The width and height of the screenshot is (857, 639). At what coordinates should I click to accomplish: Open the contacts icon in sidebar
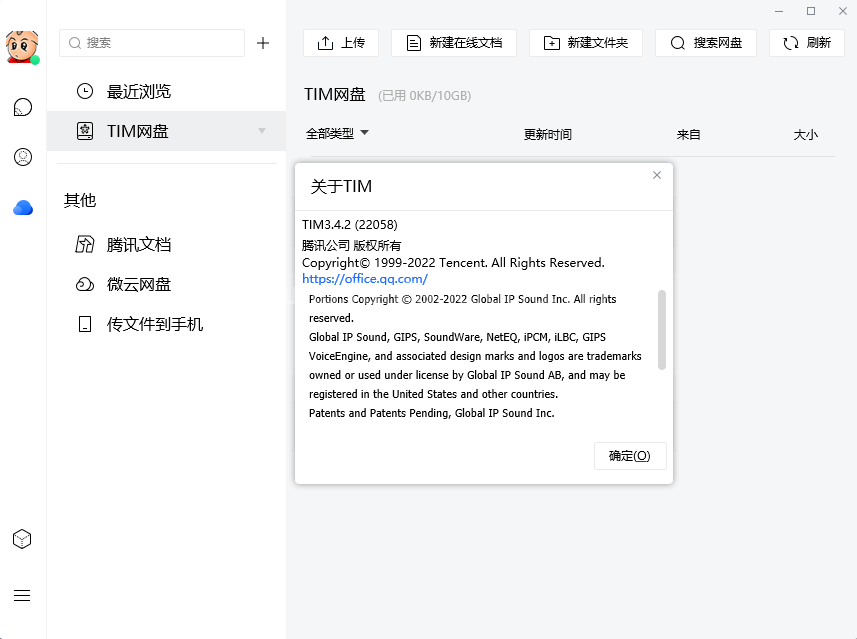[22, 157]
